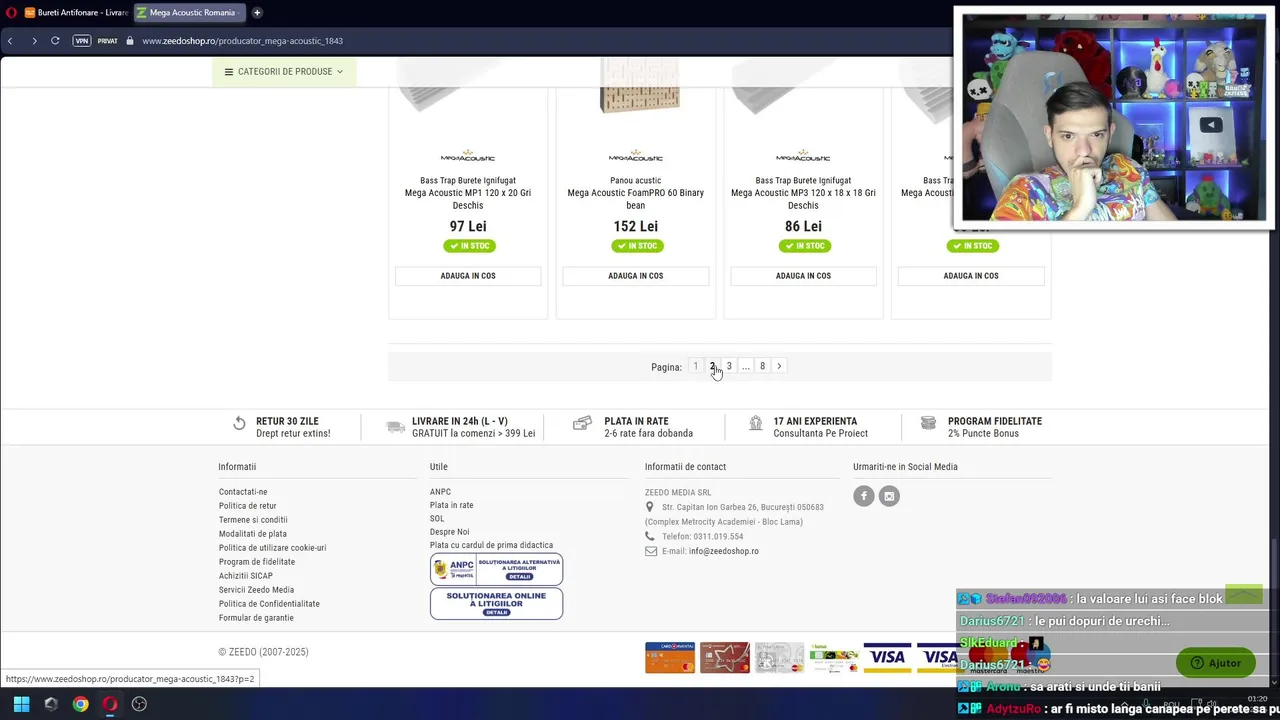1280x720 pixels.
Task: Open Termene si conditii link
Action: pyautogui.click(x=253, y=520)
